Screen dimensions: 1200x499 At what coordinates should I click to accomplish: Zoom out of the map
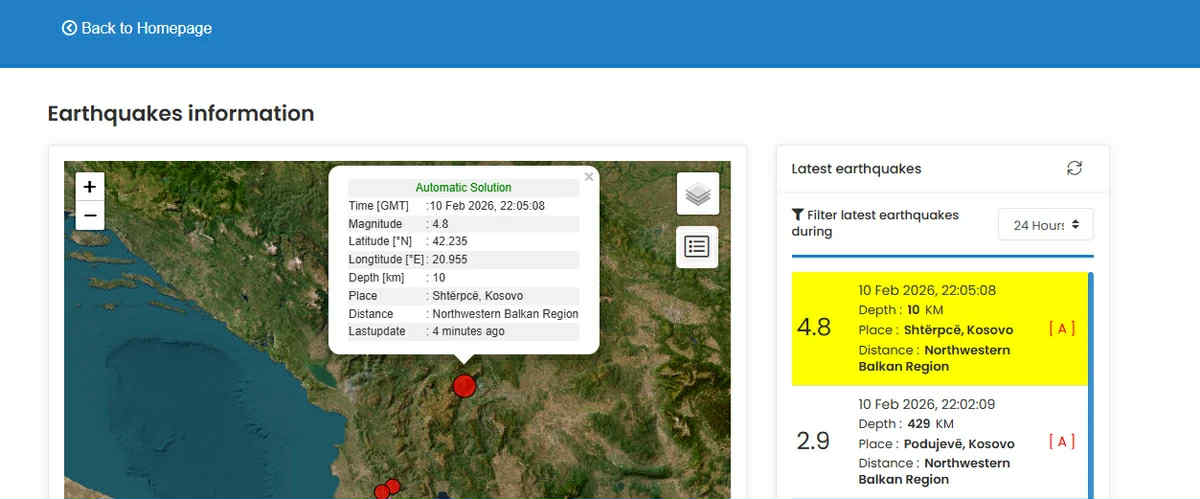[x=90, y=215]
